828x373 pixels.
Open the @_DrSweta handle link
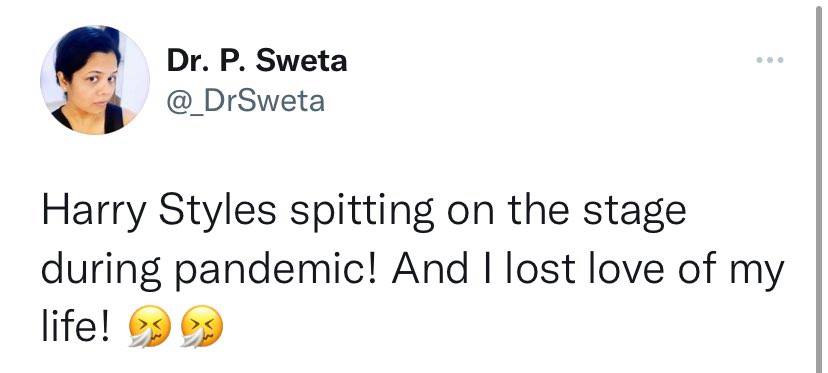point(246,101)
